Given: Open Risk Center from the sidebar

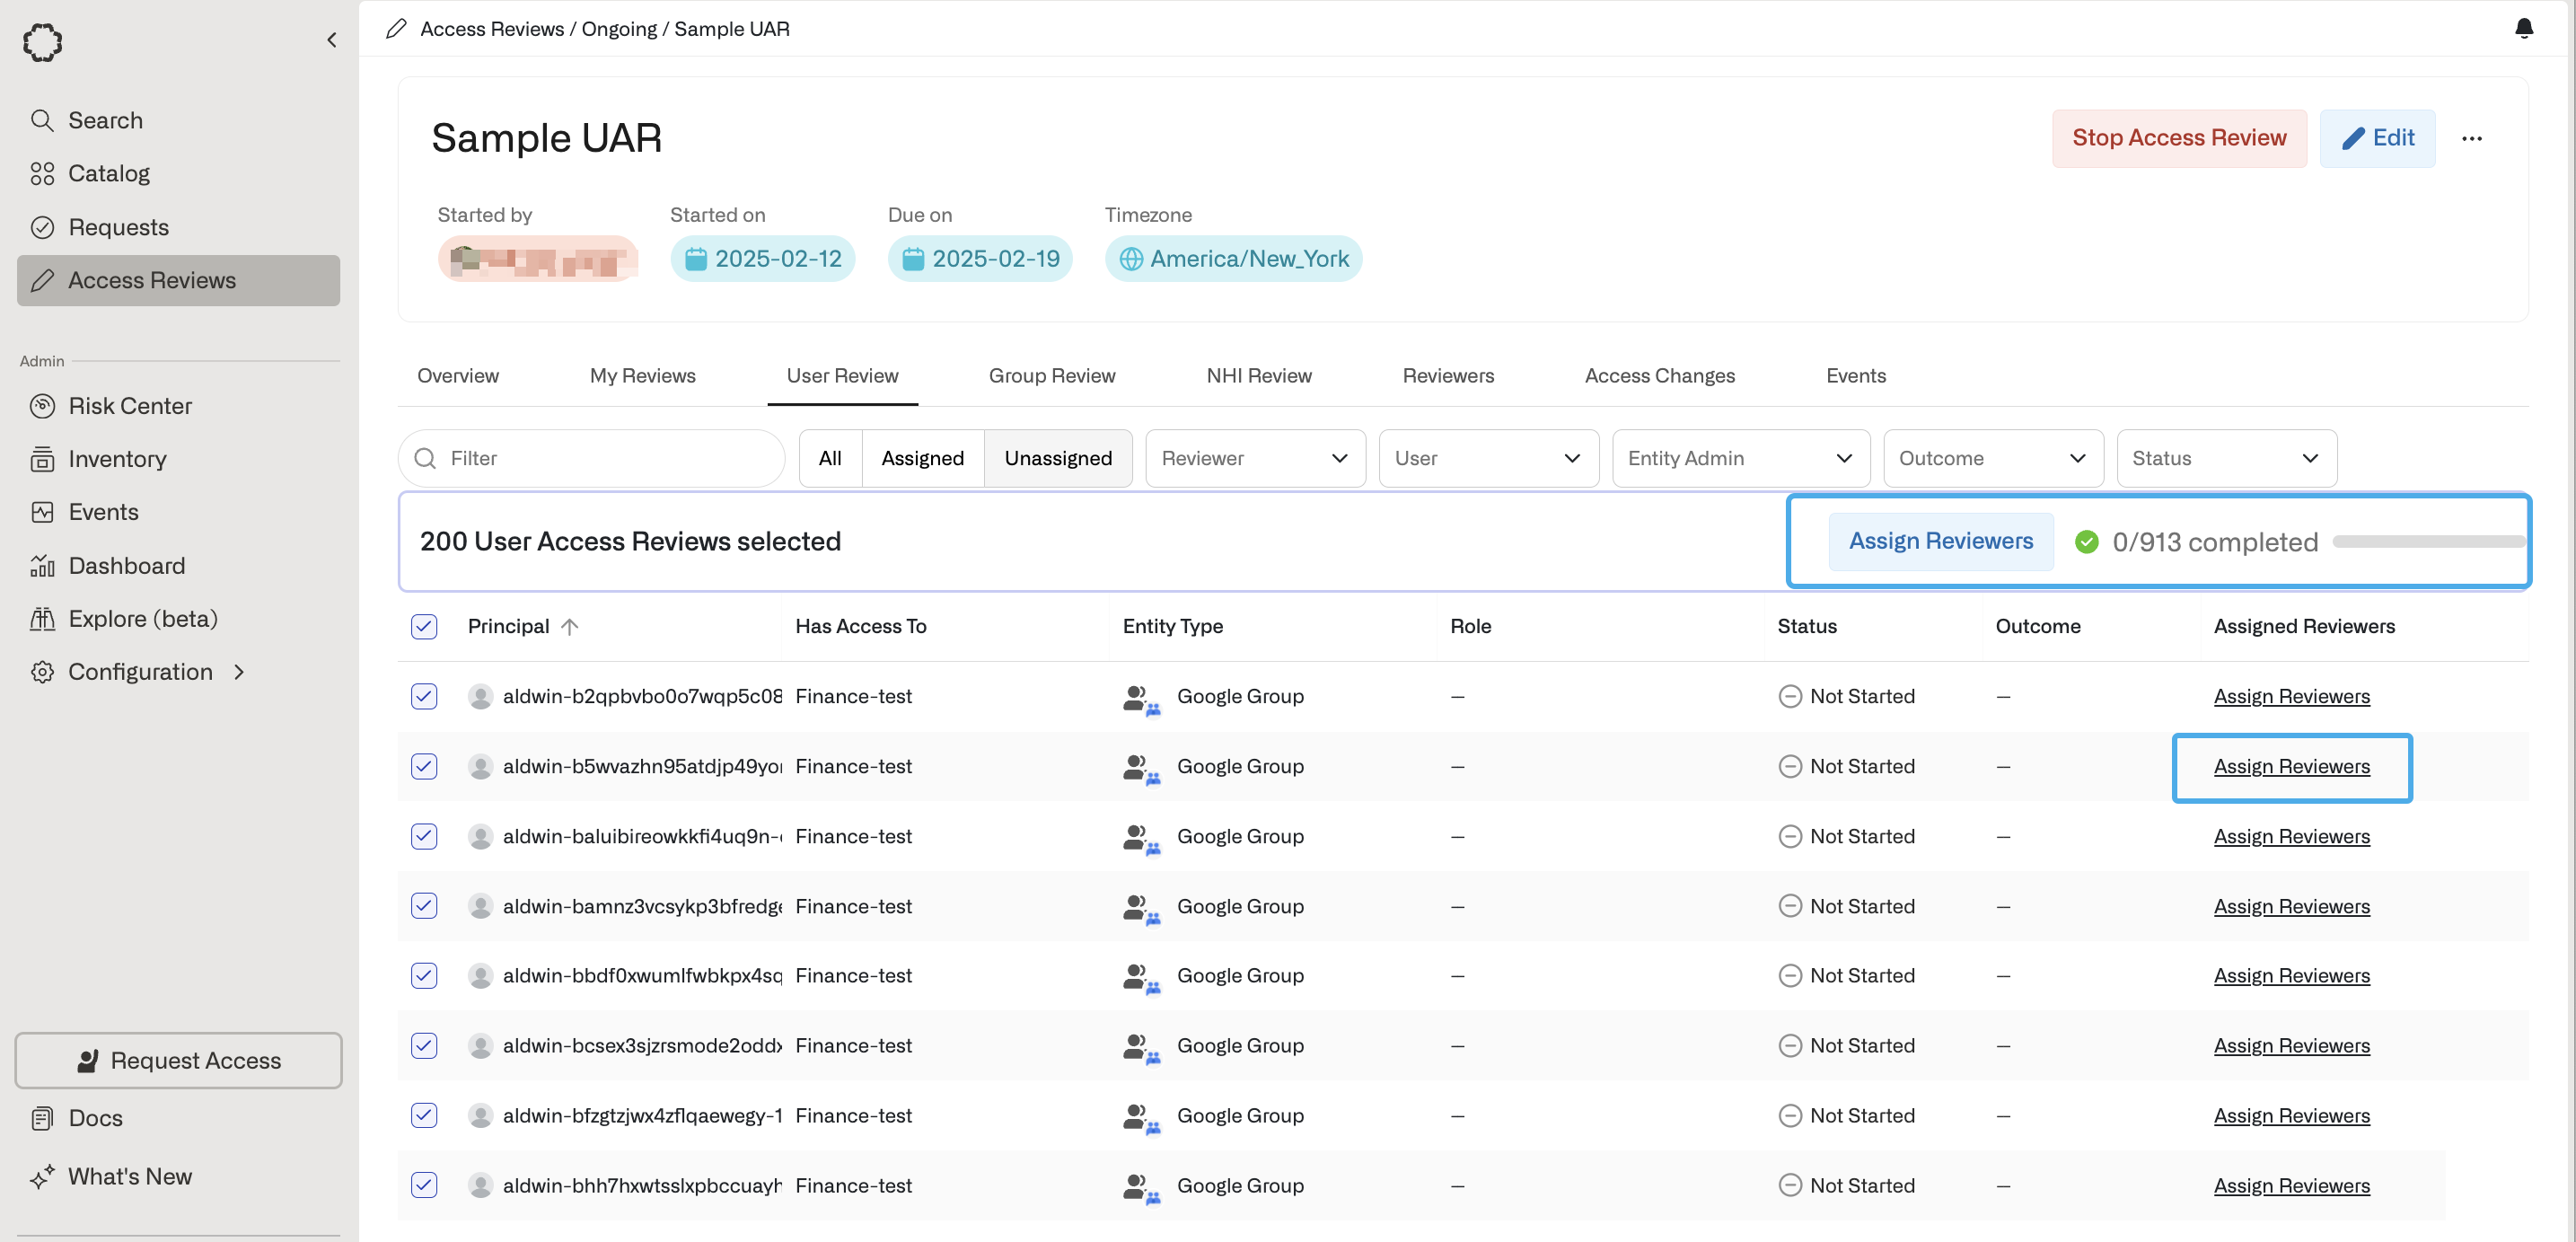Looking at the screenshot, I should point(130,406).
